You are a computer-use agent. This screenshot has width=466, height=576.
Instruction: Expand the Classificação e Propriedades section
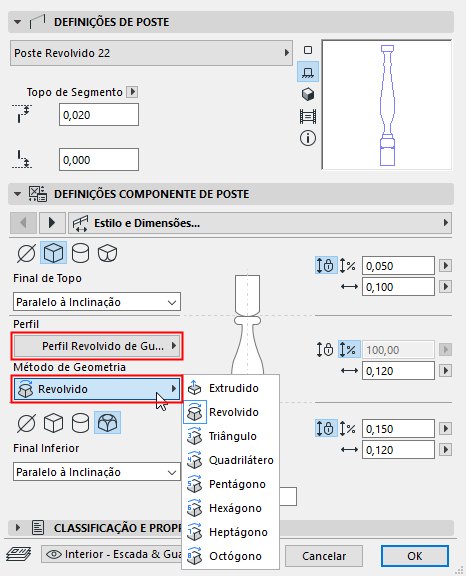pos(18,528)
